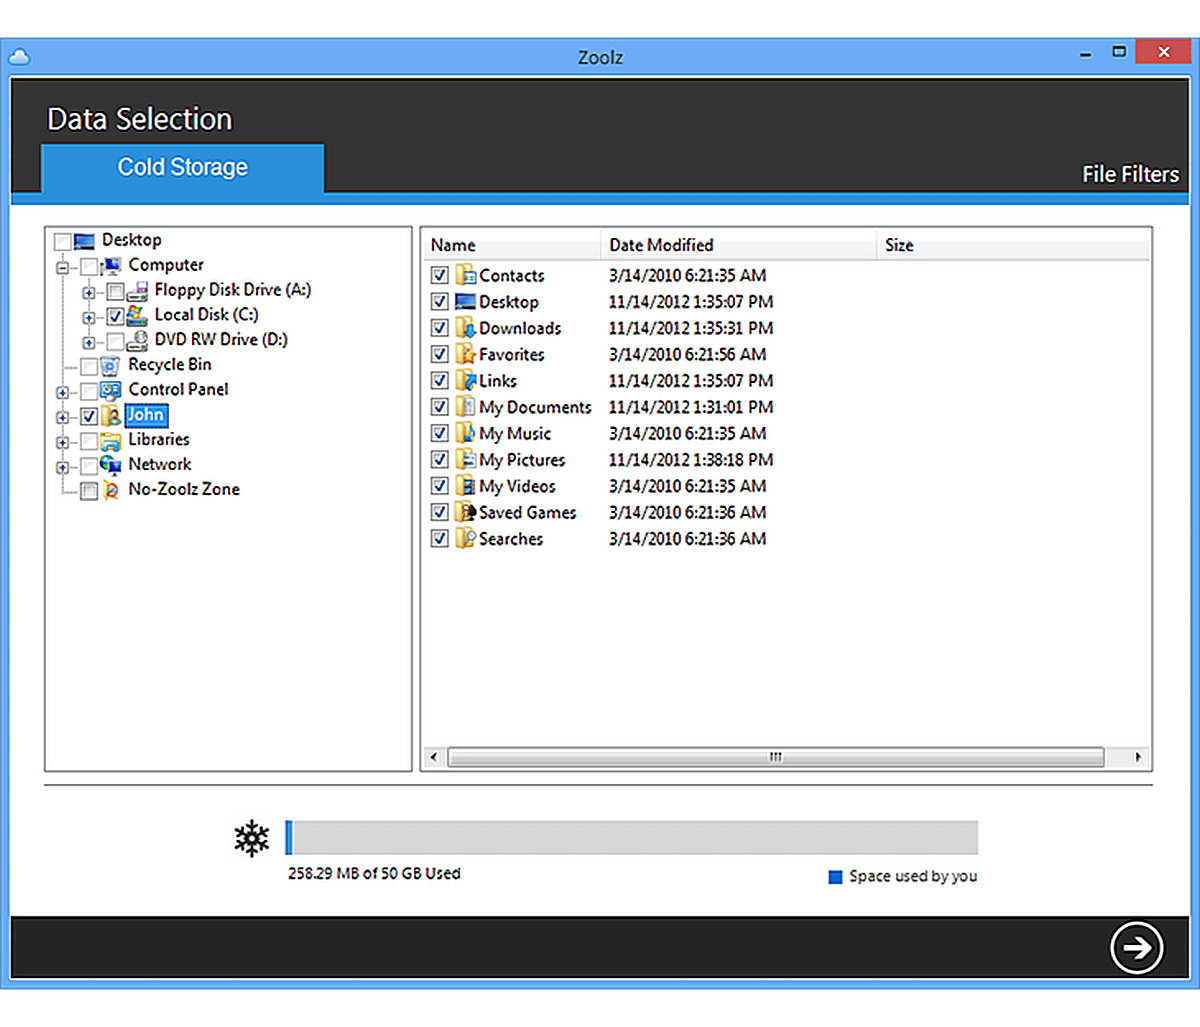1200x1027 pixels.
Task: Select the Control Panel tree item
Action: tap(178, 390)
